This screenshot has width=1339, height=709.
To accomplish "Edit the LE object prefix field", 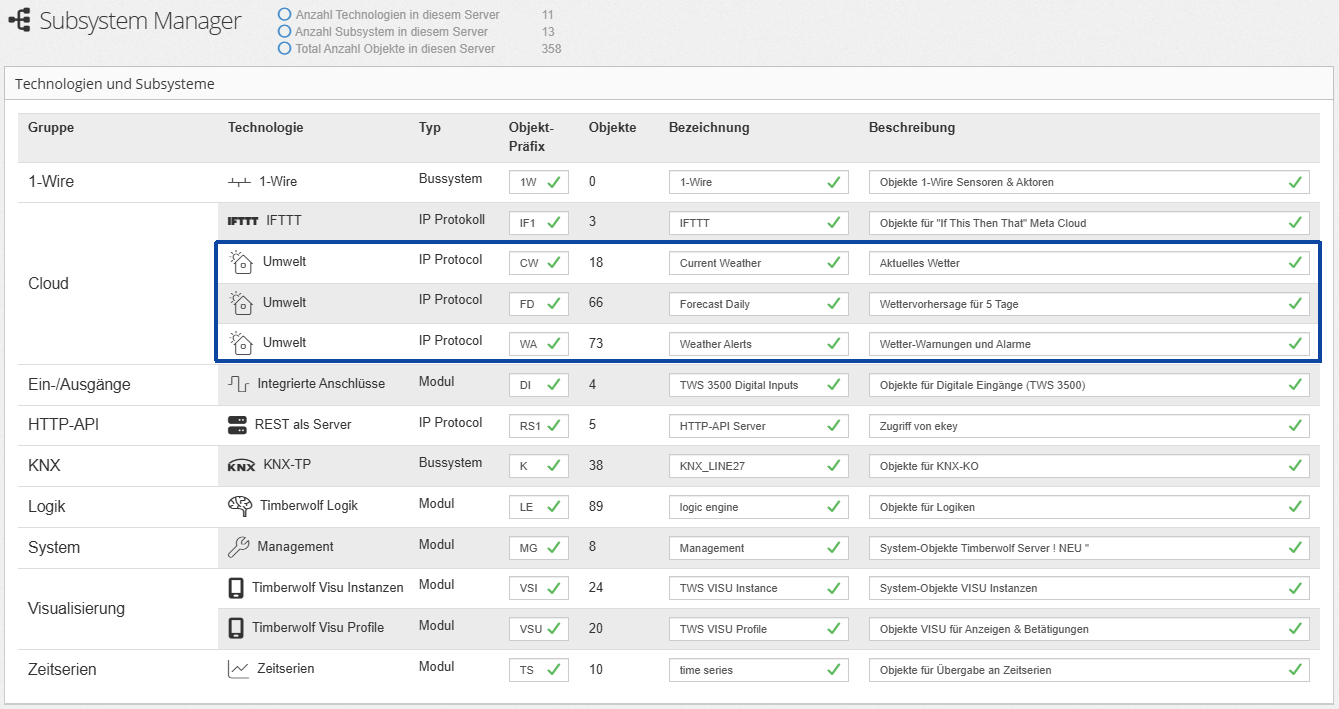I will (x=528, y=507).
